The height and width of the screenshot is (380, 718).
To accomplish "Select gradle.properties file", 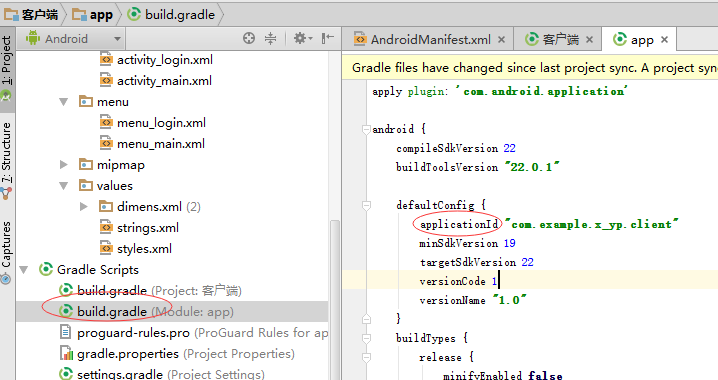I will 177,354.
